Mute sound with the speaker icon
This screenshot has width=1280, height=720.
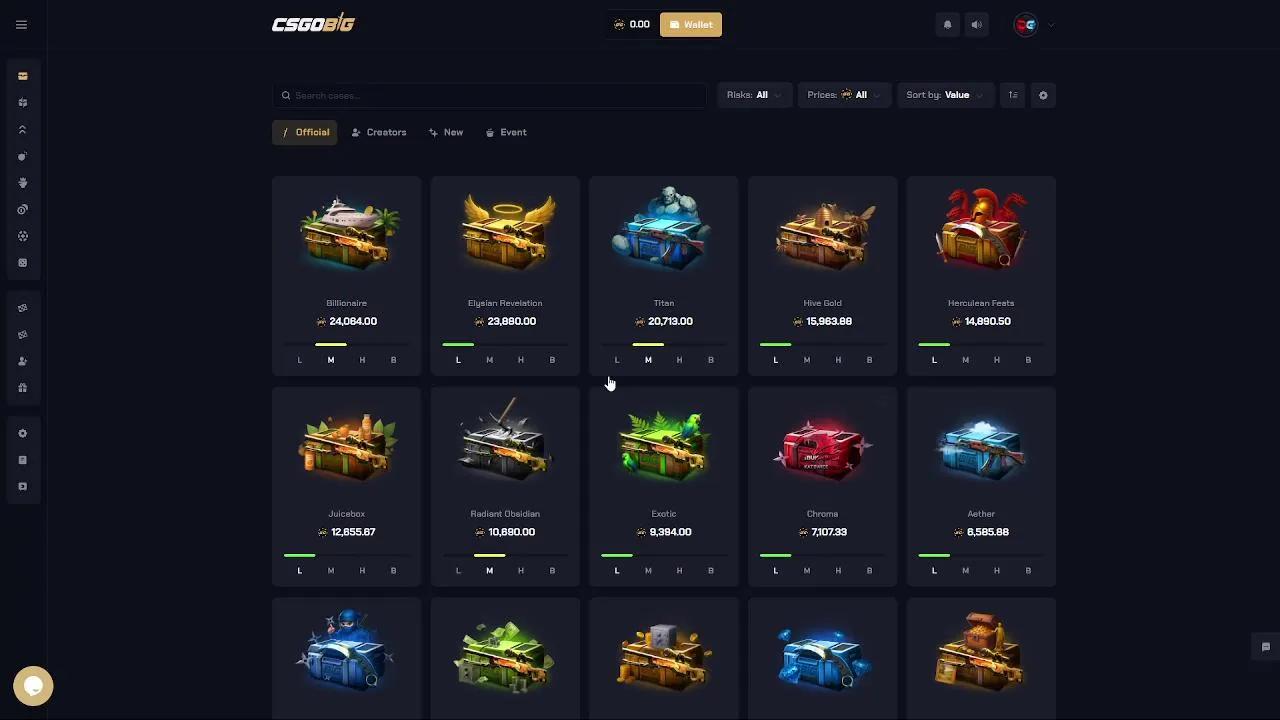pos(977,25)
